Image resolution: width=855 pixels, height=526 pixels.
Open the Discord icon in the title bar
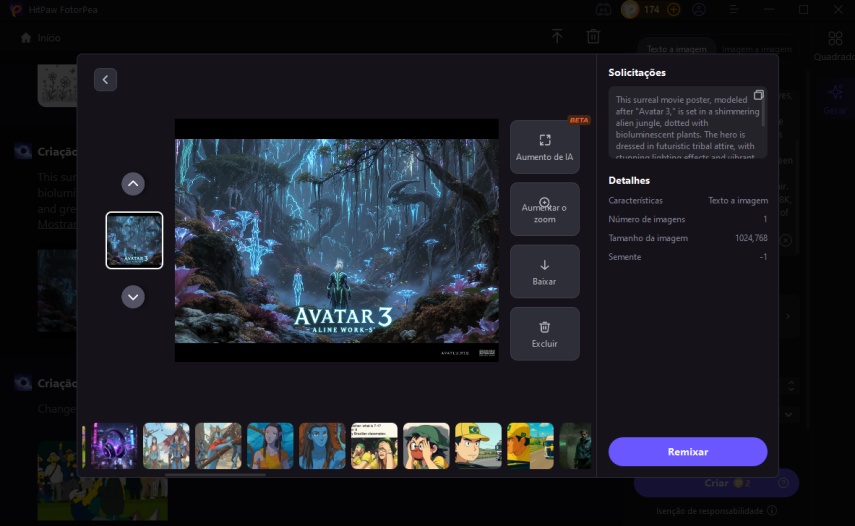(603, 10)
